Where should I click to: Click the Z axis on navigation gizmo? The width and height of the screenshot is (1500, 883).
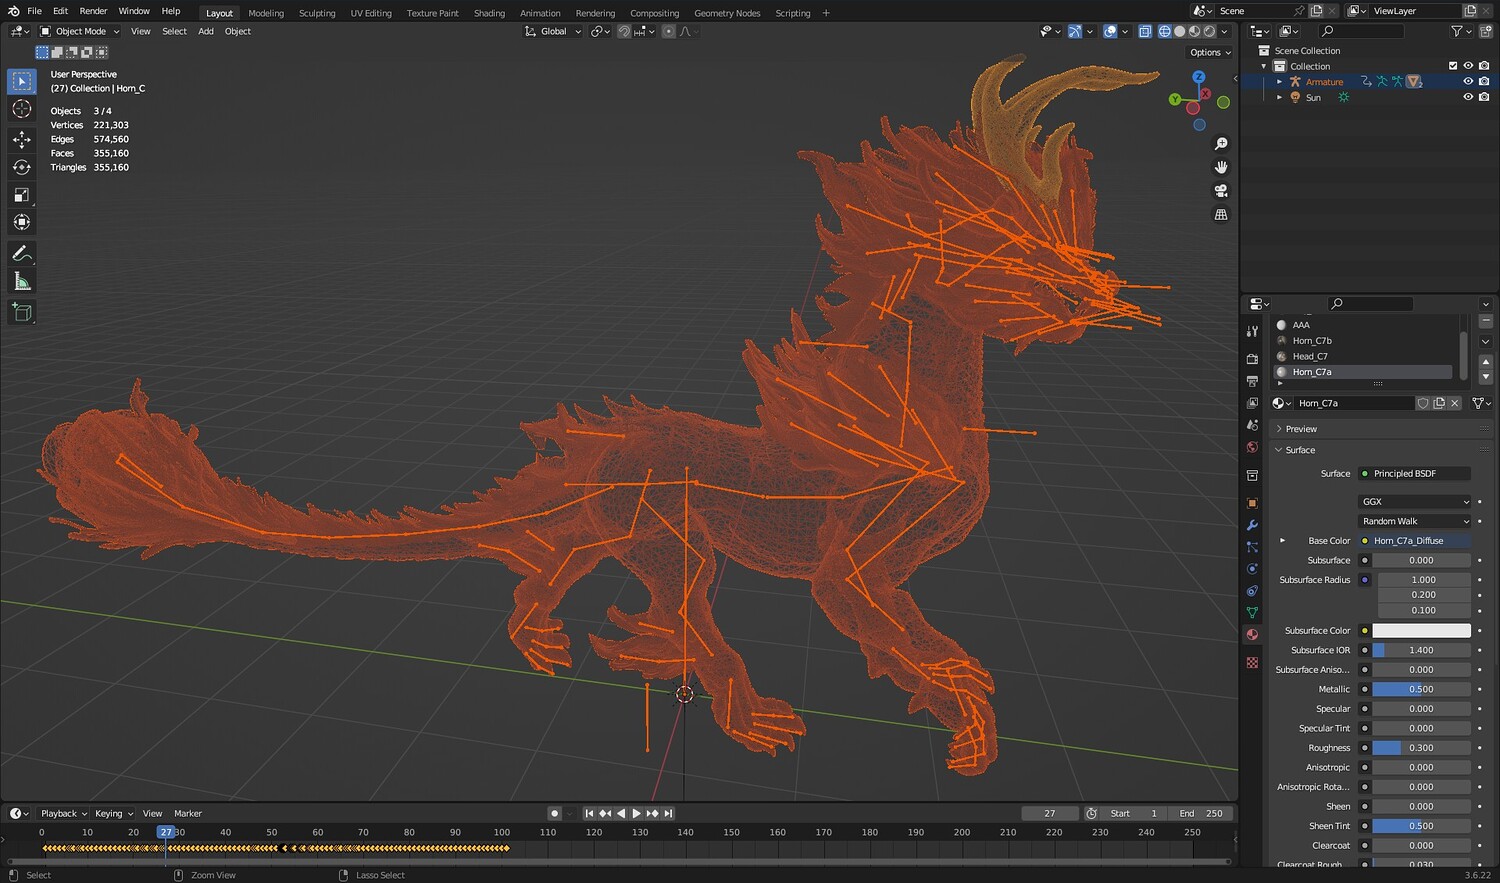[x=1198, y=77]
